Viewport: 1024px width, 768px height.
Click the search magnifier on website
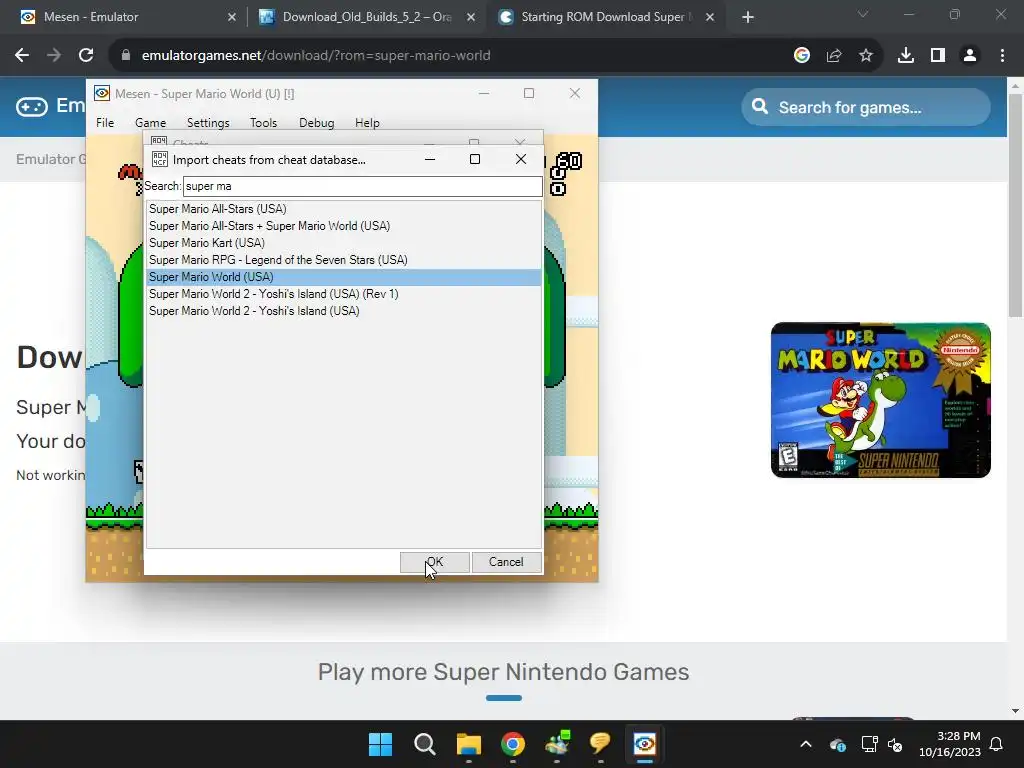click(x=760, y=106)
